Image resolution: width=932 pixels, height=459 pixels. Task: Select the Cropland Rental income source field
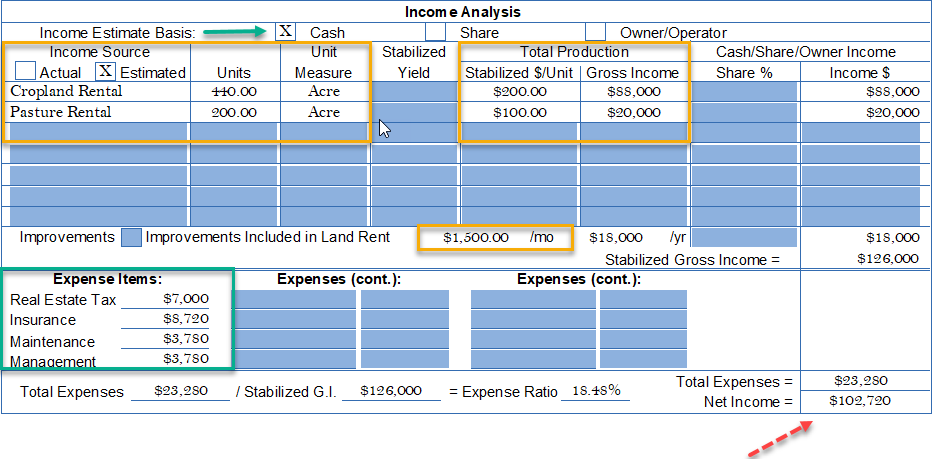[x=95, y=92]
